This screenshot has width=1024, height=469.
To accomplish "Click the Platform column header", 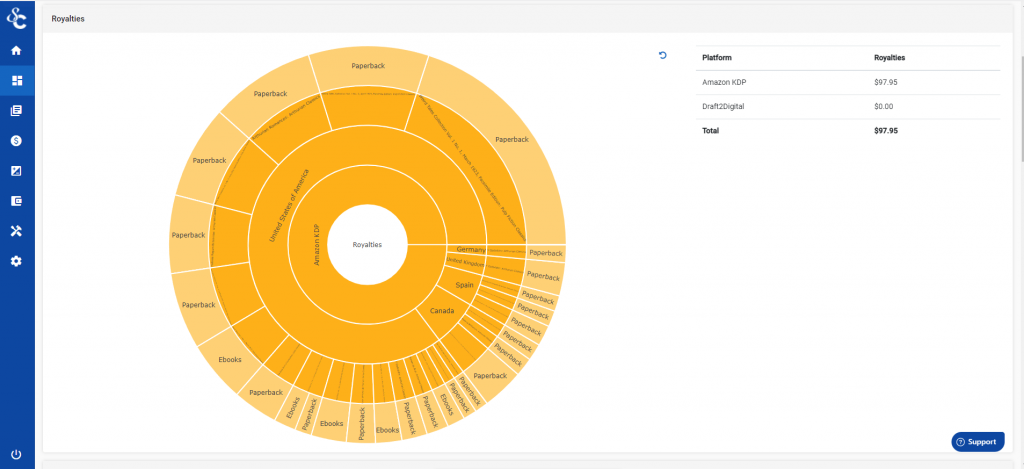I will [718, 58].
